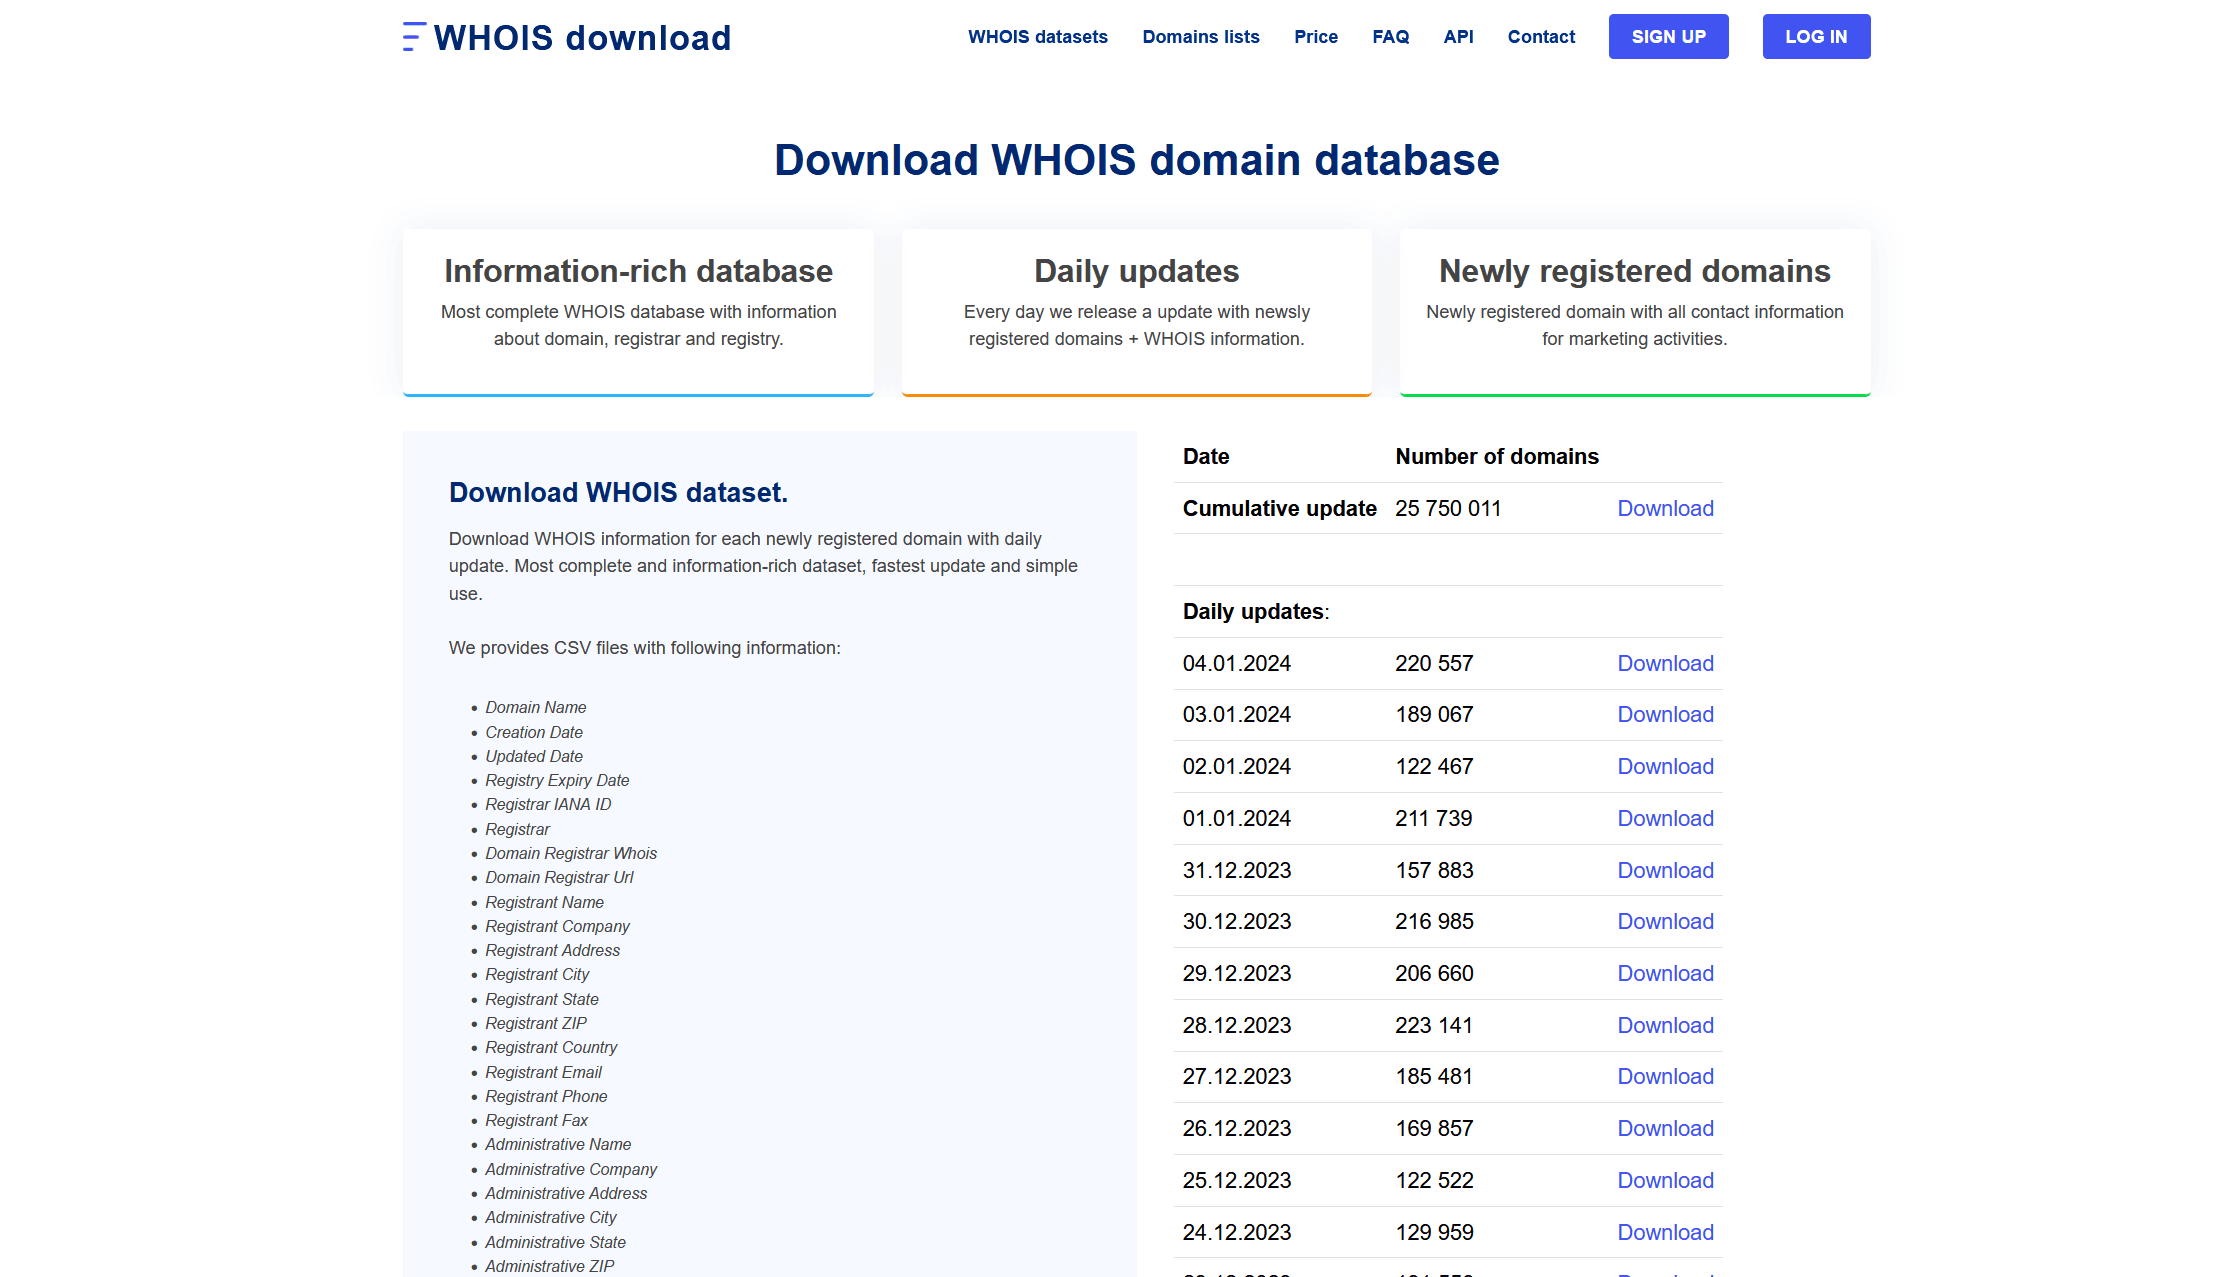This screenshot has height=1277, width=2237.
Task: Open the WHOIS datasets menu item
Action: click(1037, 37)
